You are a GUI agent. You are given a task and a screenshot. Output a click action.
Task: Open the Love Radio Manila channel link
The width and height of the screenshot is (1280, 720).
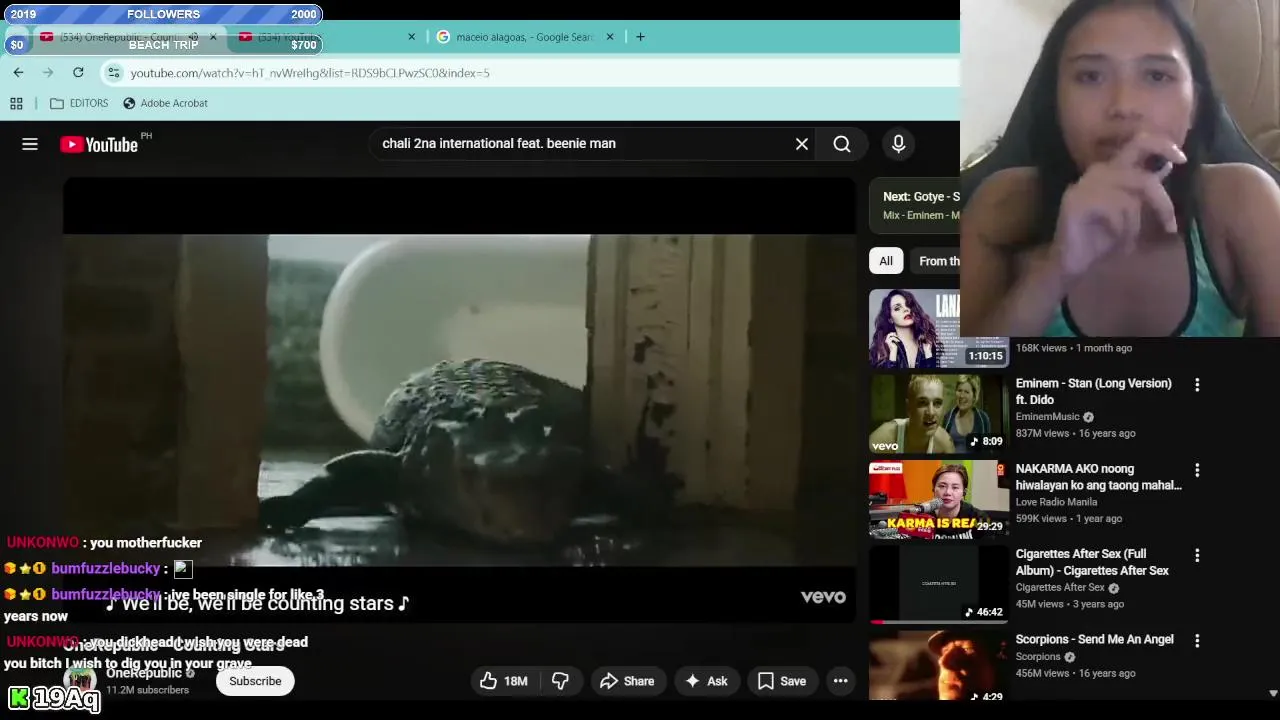(x=1056, y=502)
